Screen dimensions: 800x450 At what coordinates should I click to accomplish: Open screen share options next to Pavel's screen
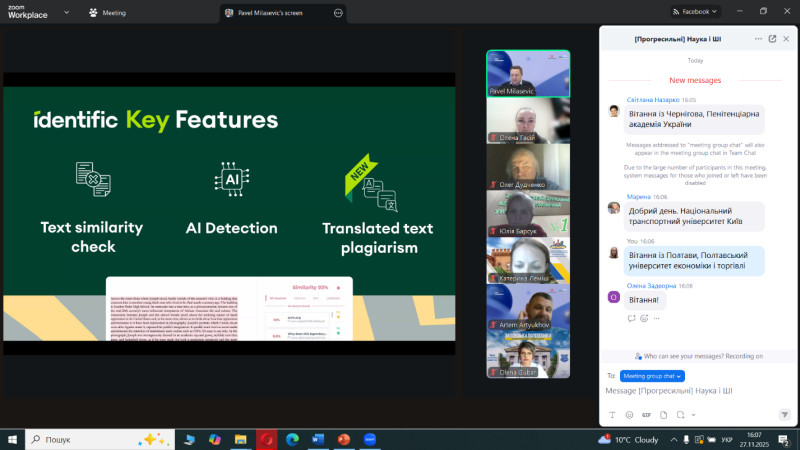338,13
